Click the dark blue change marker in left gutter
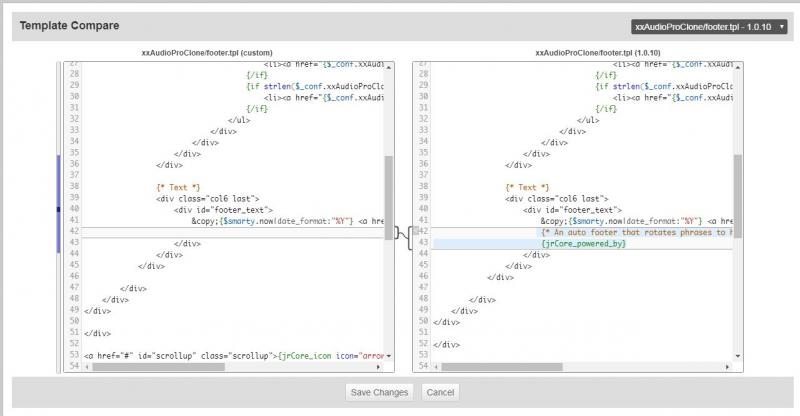The height and width of the screenshot is (416, 800). pos(59,210)
